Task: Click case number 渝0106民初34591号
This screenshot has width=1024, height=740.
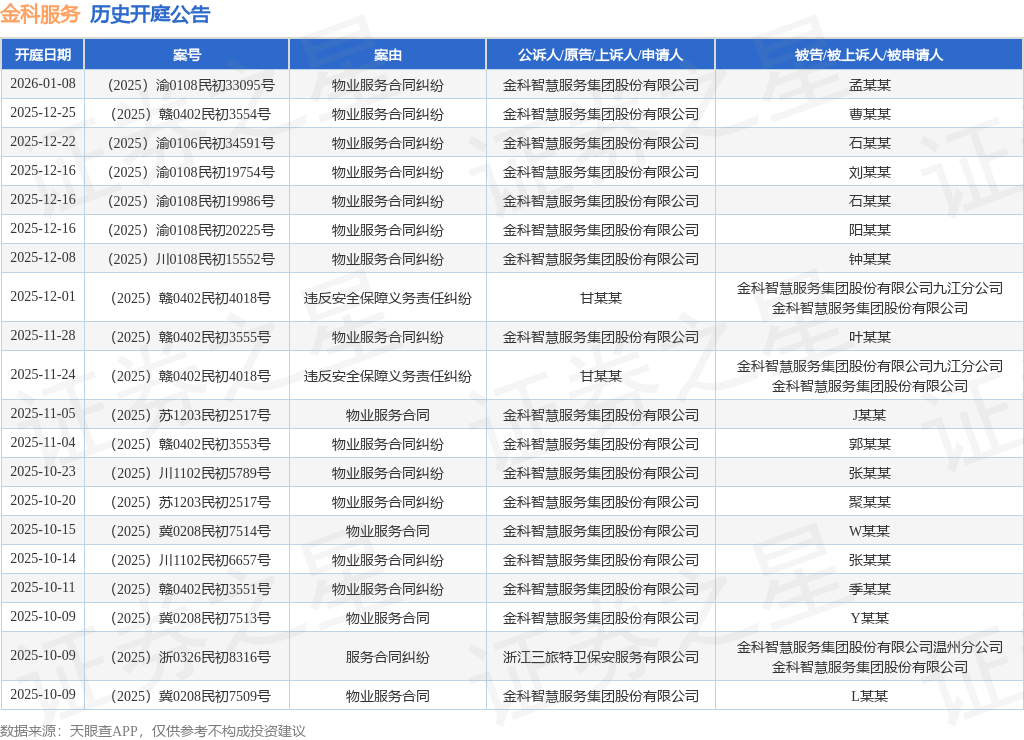Action: pos(191,143)
